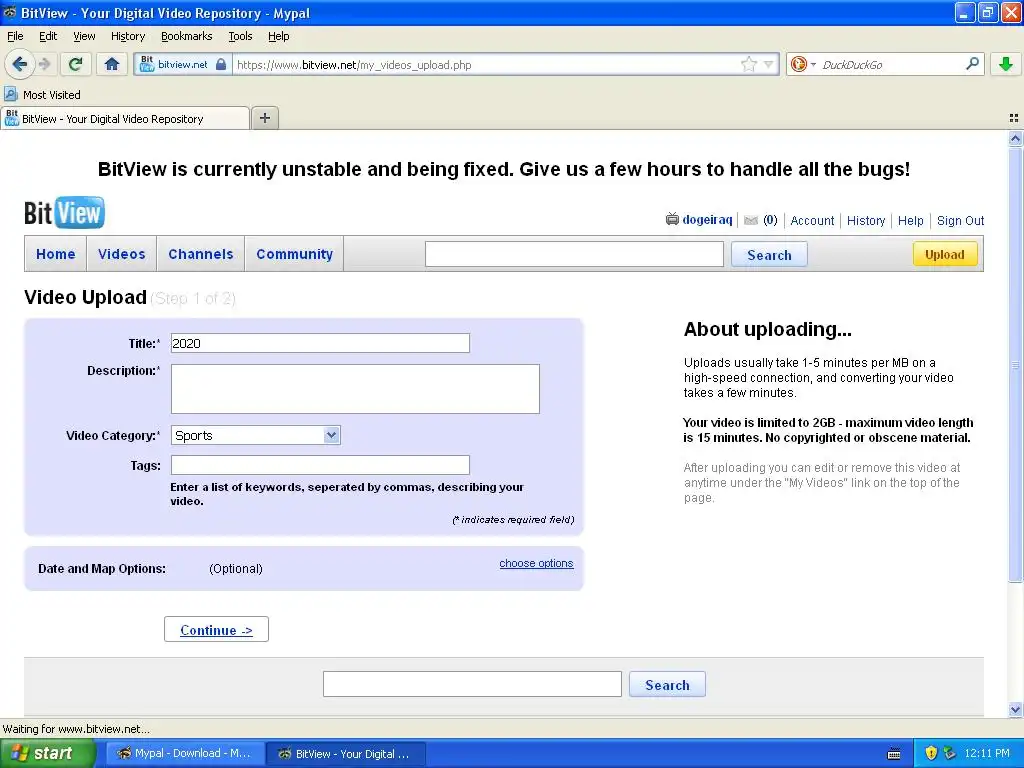Open the browser Help menu
This screenshot has height=768, width=1024.
pos(278,36)
